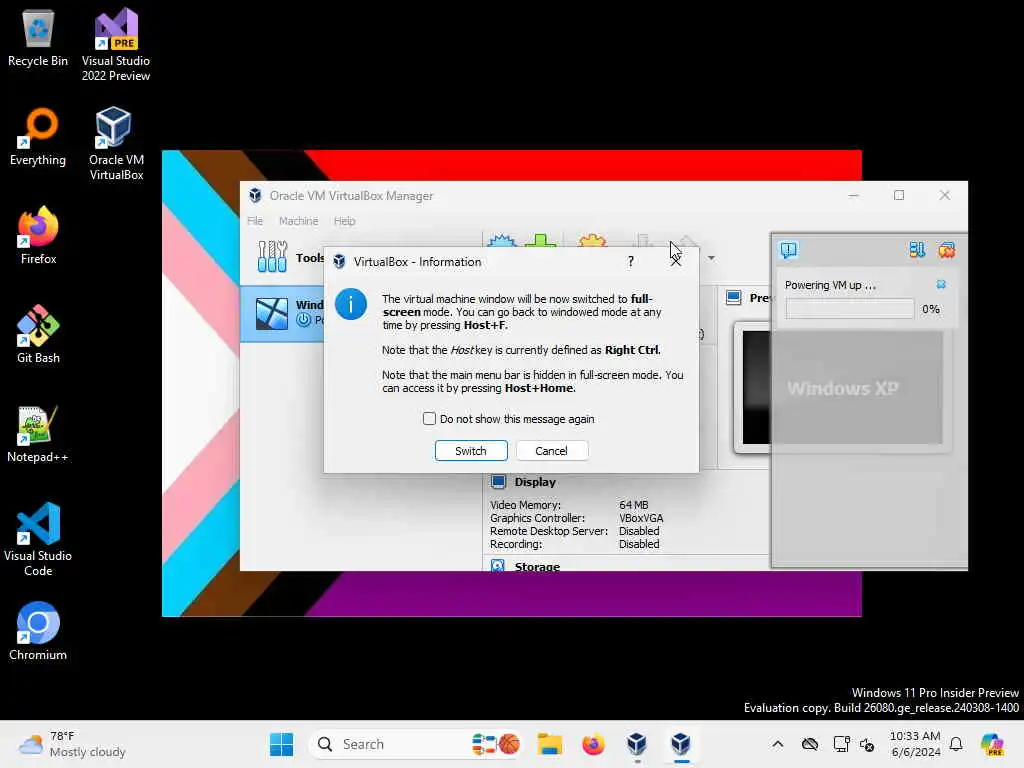
Task: Click the Preview section monitor icon
Action: pyautogui.click(x=734, y=298)
